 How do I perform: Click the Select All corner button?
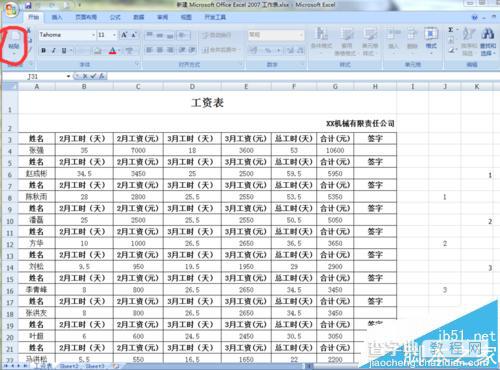(x=10, y=87)
